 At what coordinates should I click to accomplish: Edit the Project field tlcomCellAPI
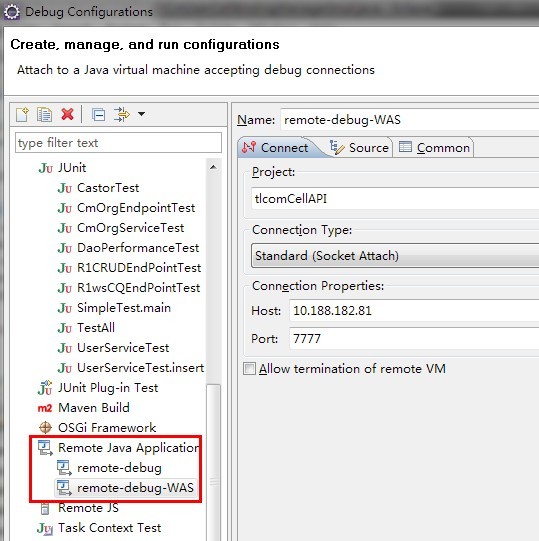coord(395,198)
